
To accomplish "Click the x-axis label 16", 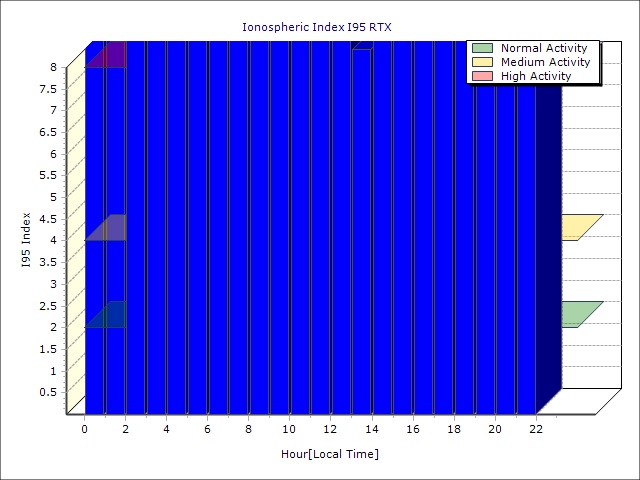I will coord(413,429).
